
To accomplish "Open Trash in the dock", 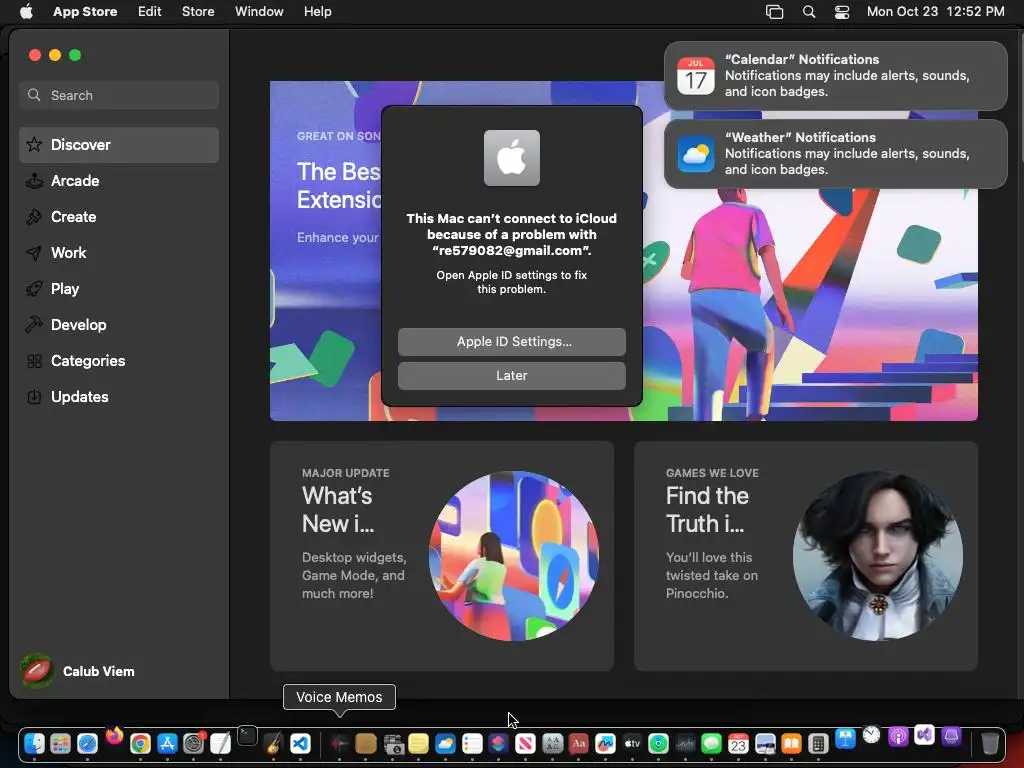I will pyautogui.click(x=990, y=743).
